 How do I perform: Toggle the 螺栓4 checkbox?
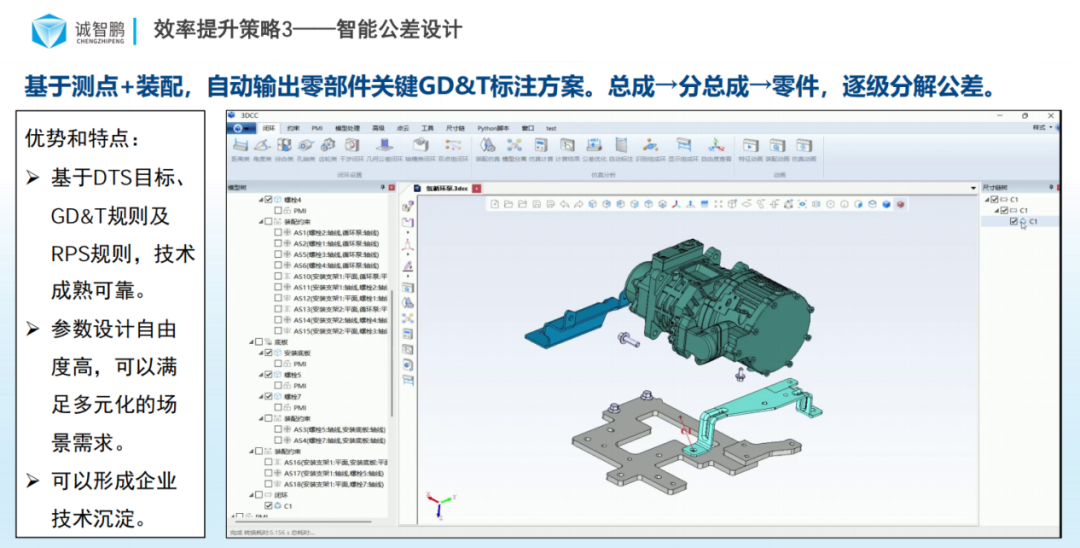(269, 200)
